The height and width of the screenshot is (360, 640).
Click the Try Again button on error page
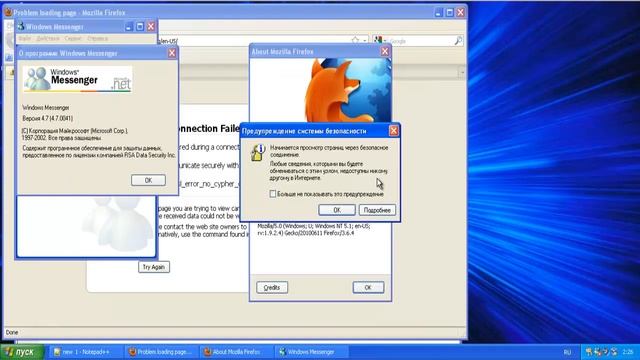click(x=154, y=267)
